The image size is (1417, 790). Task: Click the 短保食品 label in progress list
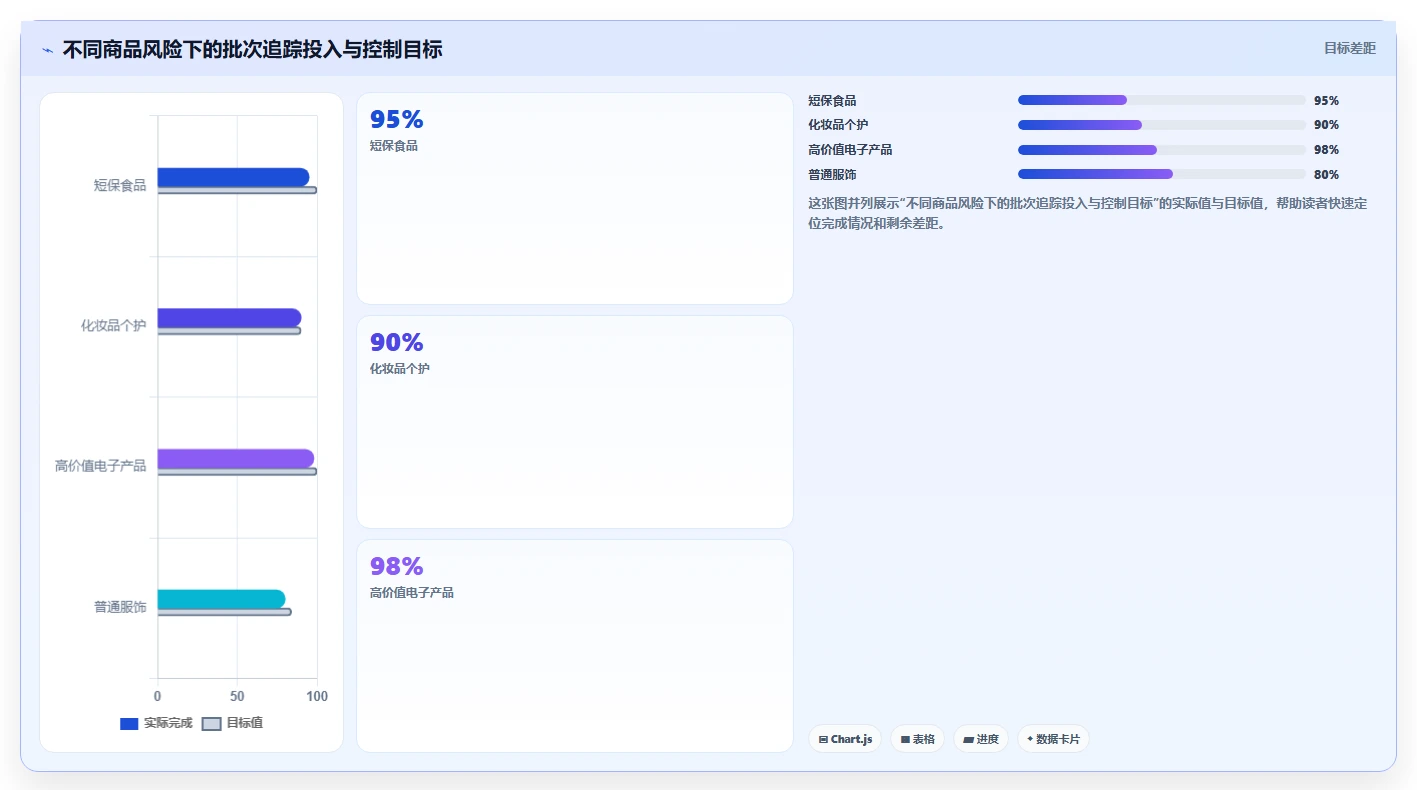pos(832,101)
